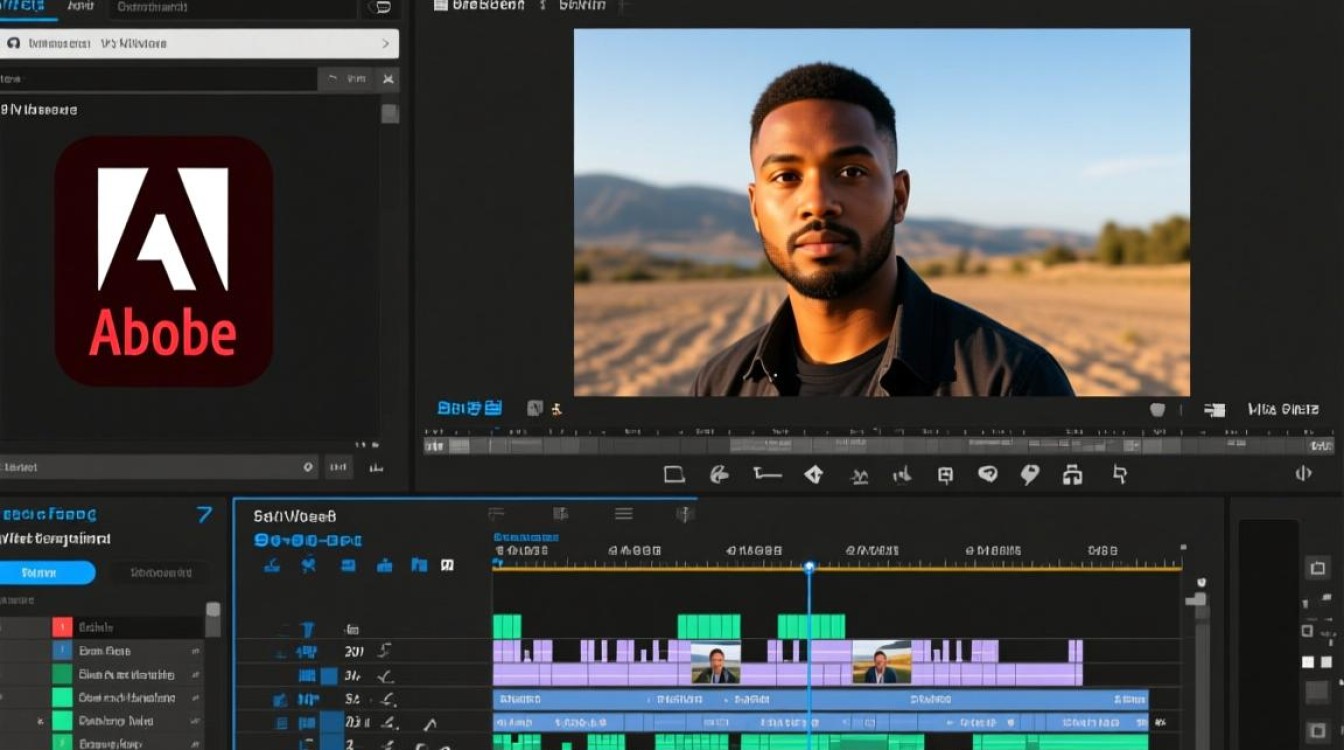Click the X button beside the search field
This screenshot has height=750, width=1344.
(388, 79)
